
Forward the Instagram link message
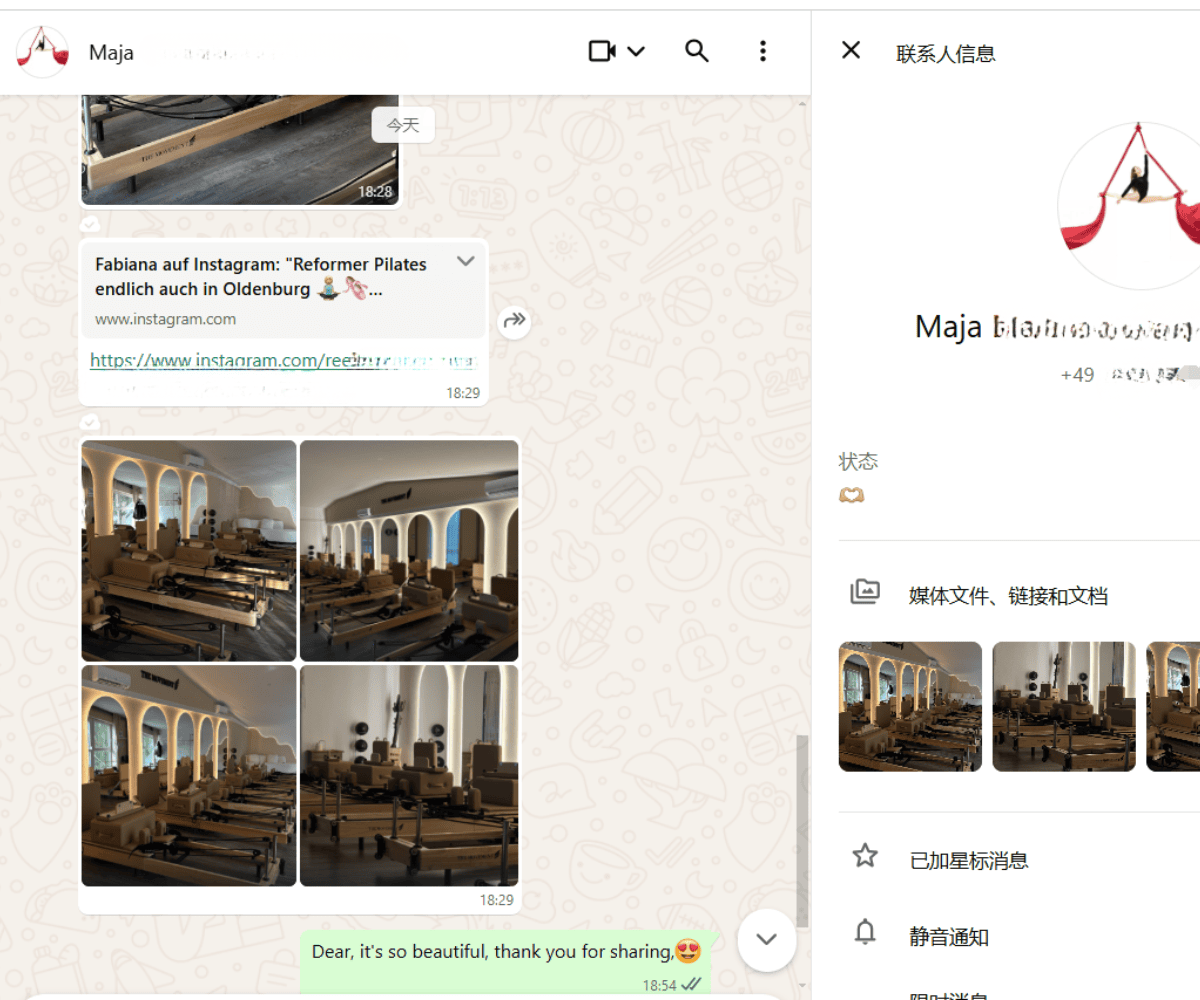coord(514,321)
